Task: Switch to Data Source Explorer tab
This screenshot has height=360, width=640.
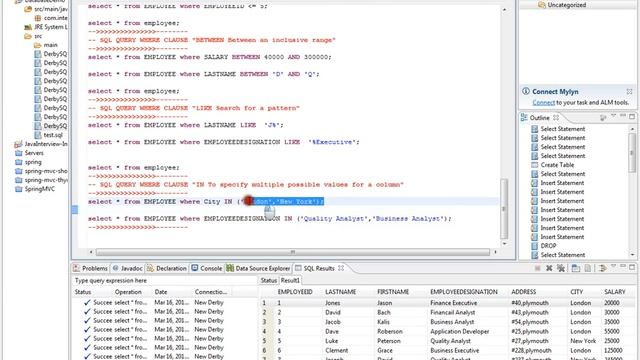Action: point(258,268)
